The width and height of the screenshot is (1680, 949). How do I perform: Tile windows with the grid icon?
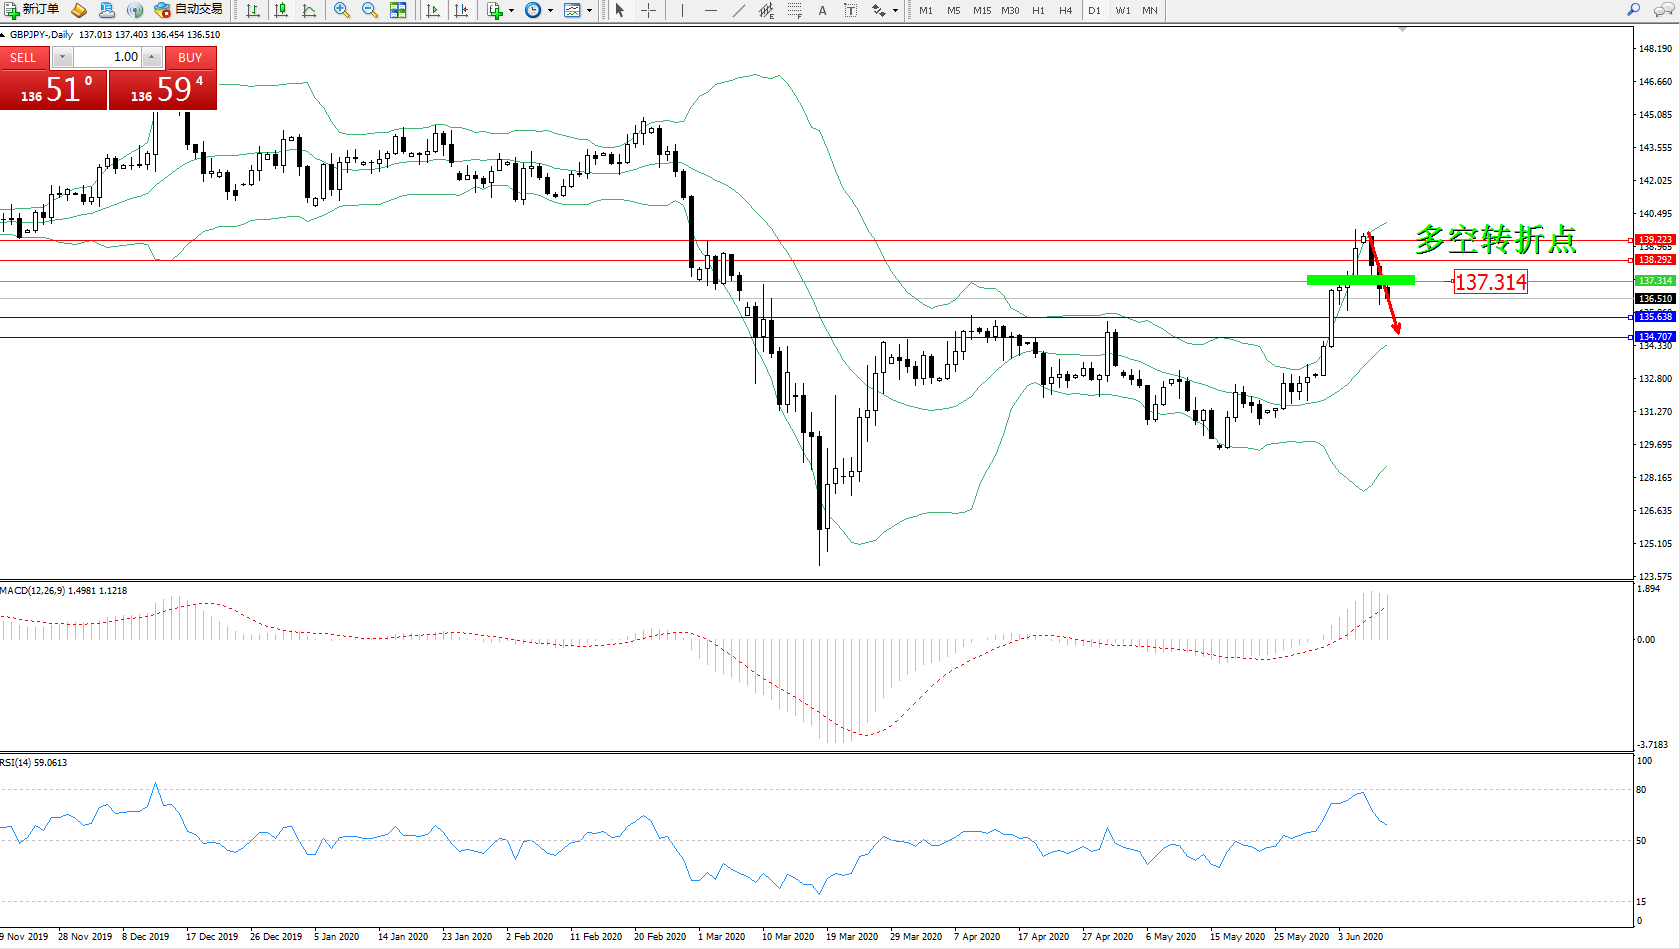398,10
